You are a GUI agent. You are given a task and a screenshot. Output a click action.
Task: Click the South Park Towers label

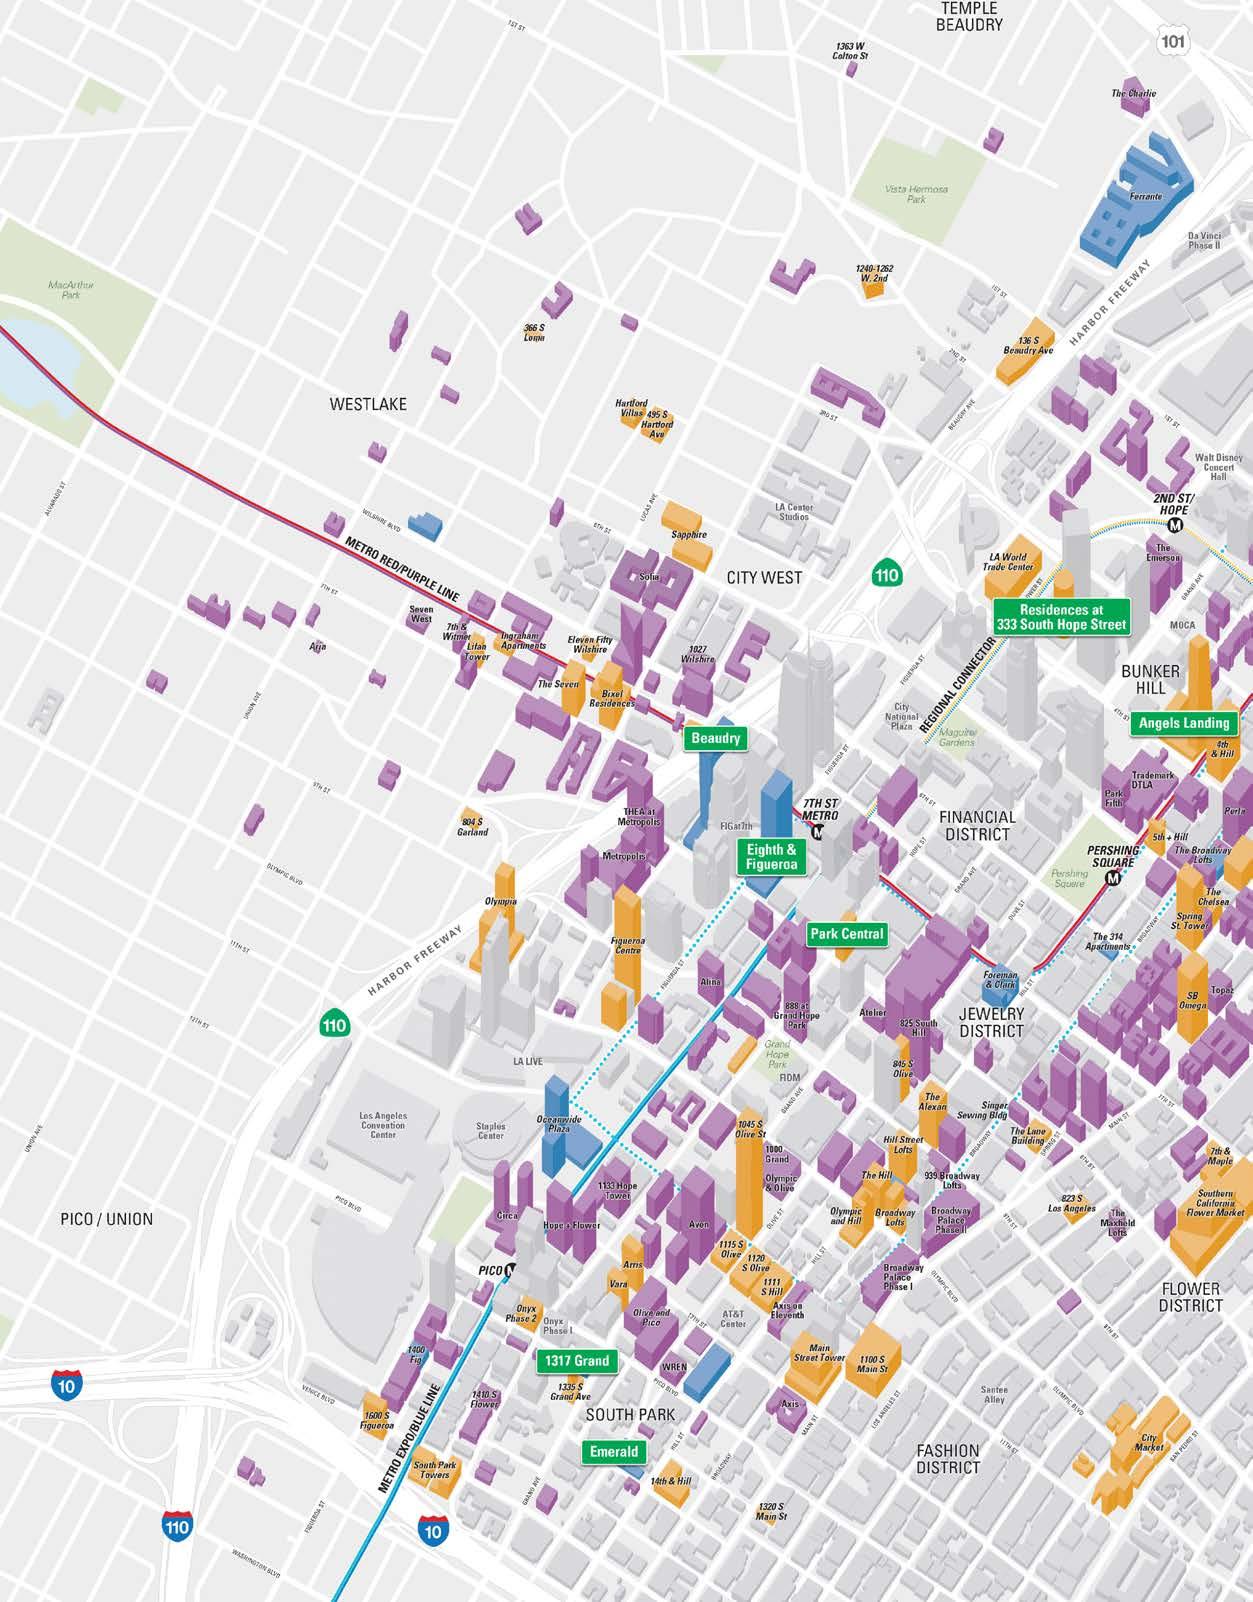435,1471
